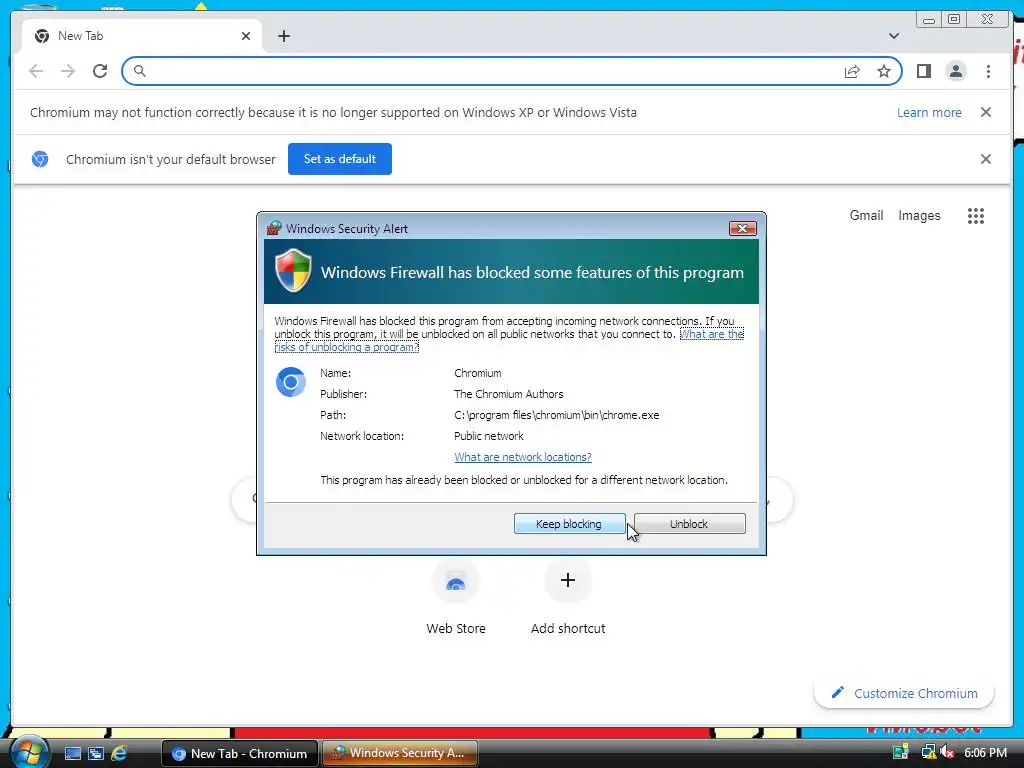Click the 6:06 PM clock
Image resolution: width=1024 pixels, height=768 pixels.
tap(985, 753)
